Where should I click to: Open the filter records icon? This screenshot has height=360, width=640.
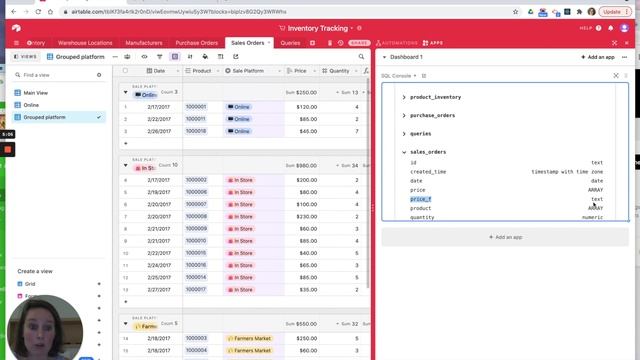(160, 57)
